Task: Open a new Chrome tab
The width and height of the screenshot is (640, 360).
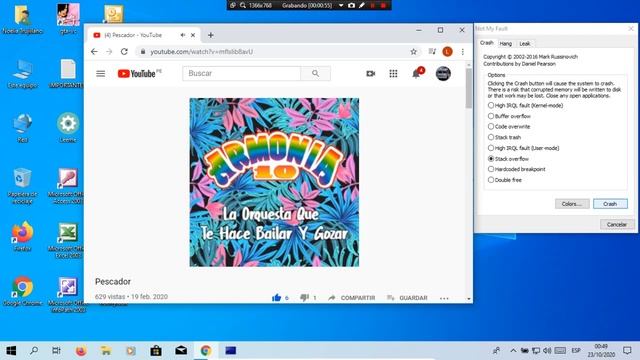Action: point(211,35)
